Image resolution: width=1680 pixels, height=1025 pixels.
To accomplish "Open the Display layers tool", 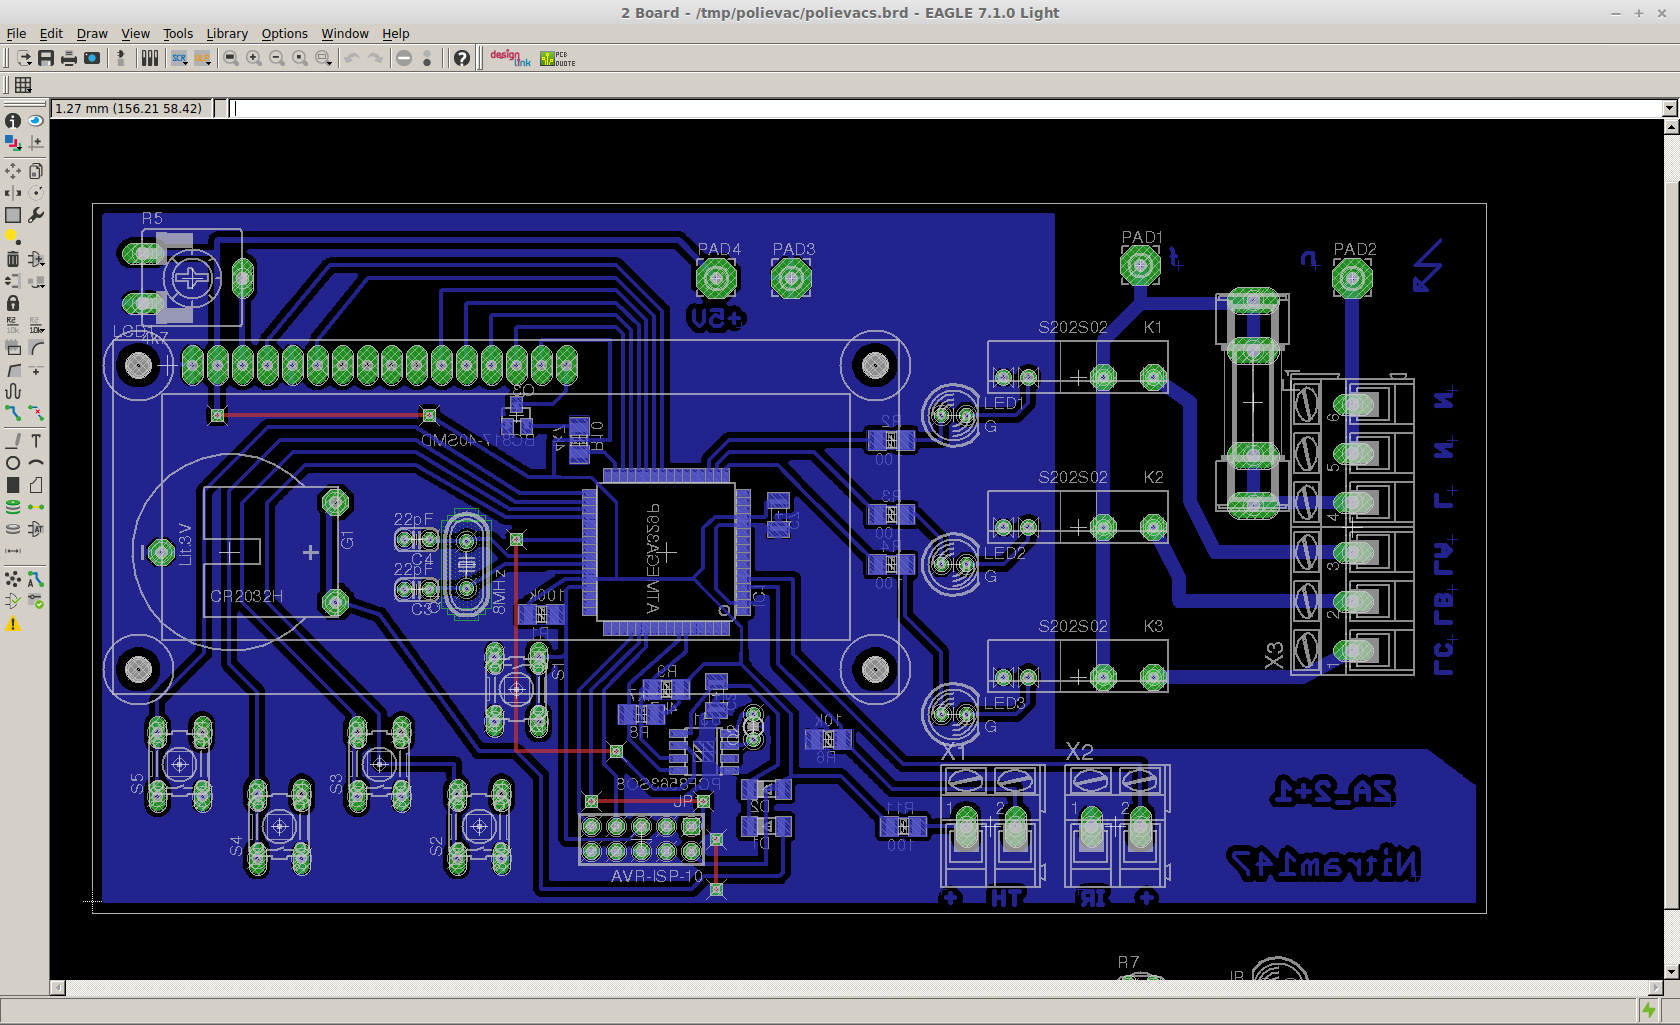I will [x=13, y=142].
